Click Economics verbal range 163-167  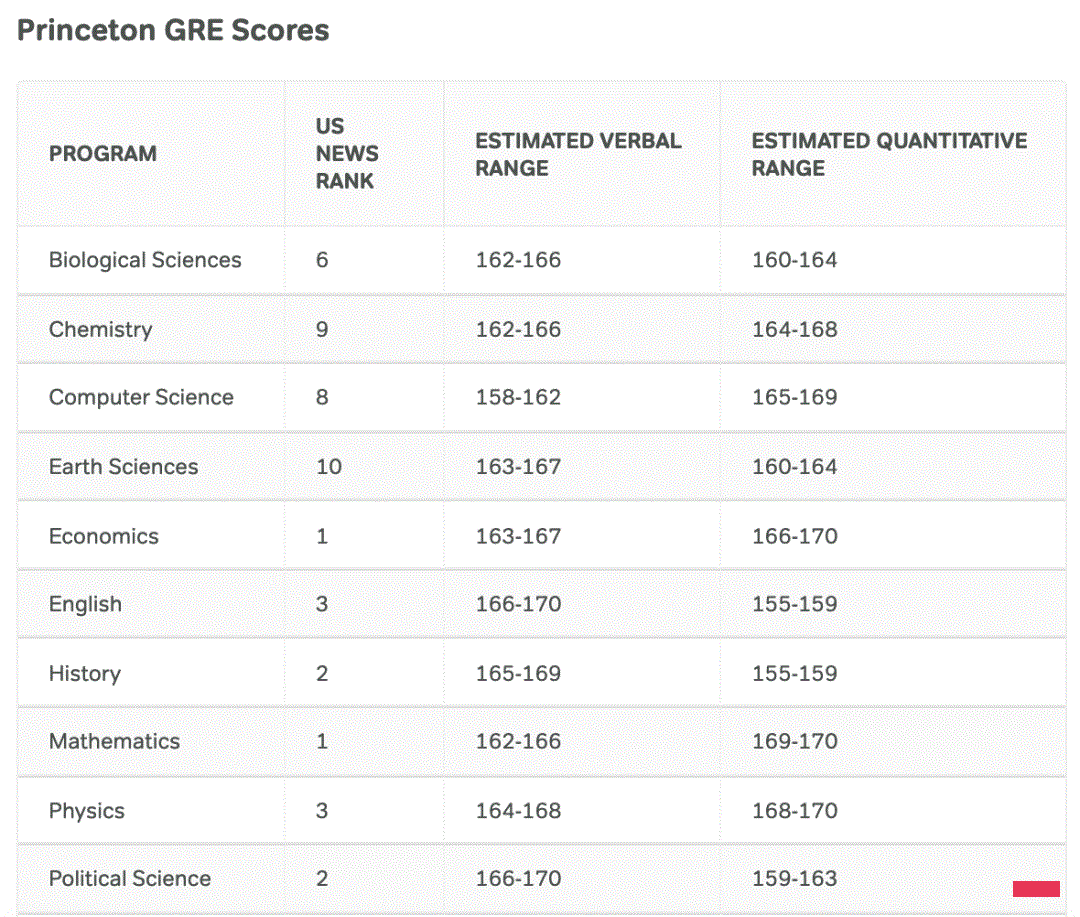pyautogui.click(x=518, y=536)
